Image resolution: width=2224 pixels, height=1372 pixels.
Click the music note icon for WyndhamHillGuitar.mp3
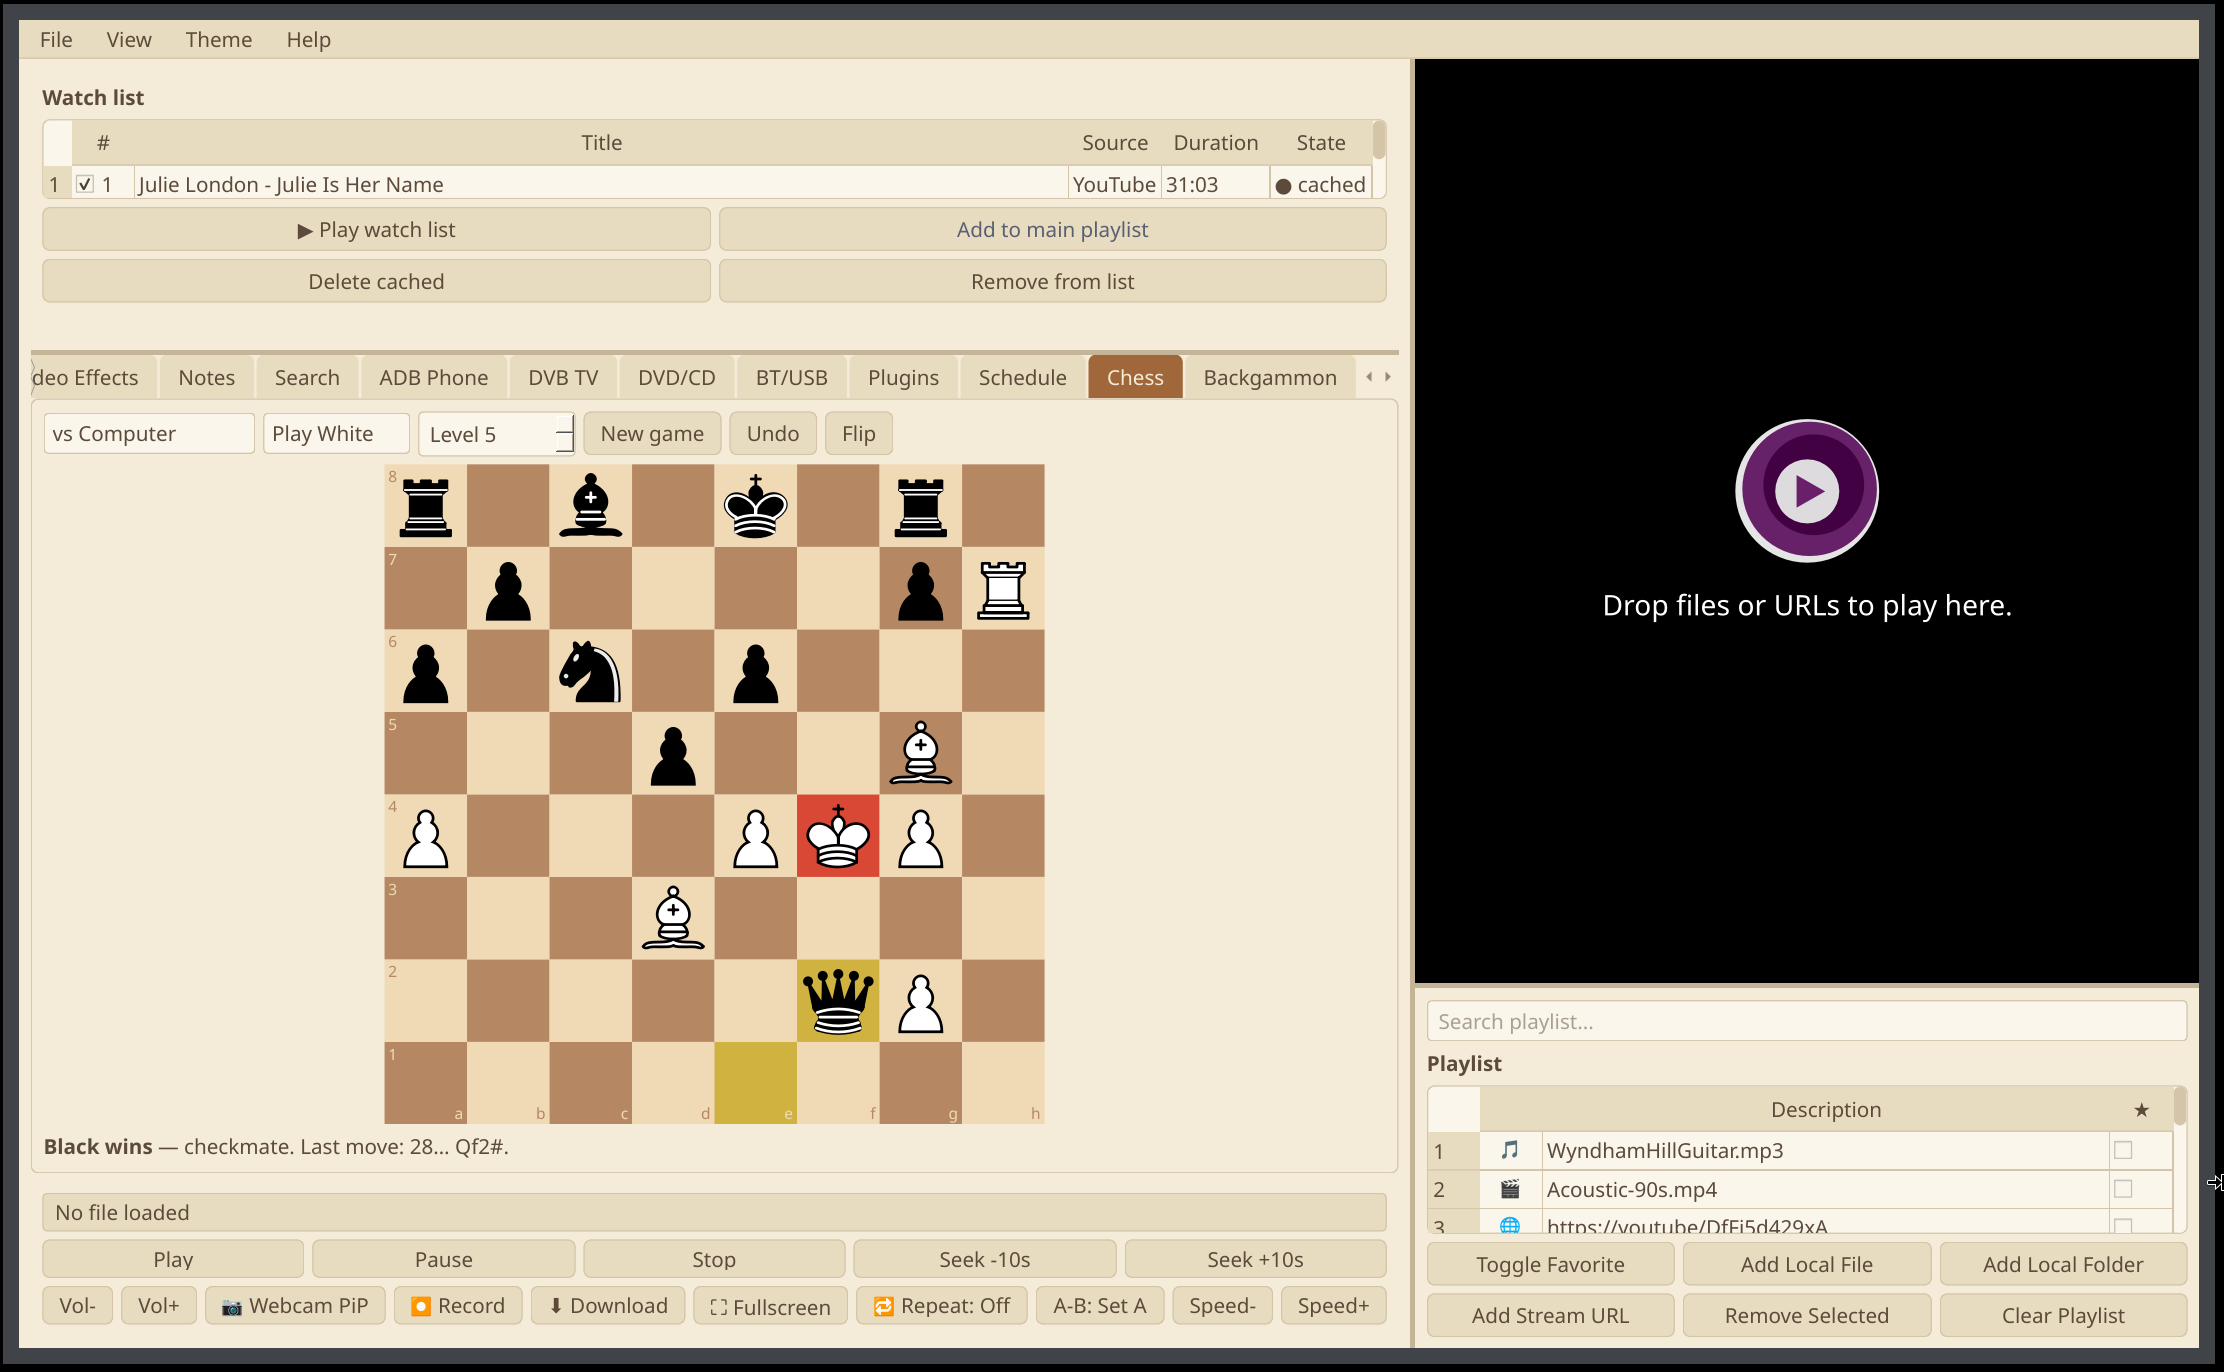[1510, 1150]
